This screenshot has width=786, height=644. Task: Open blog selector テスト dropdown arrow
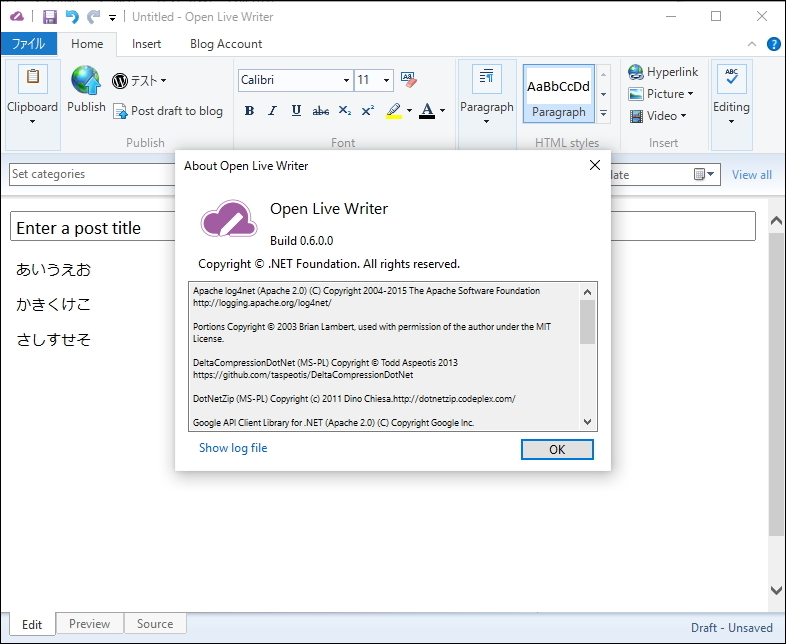163,81
